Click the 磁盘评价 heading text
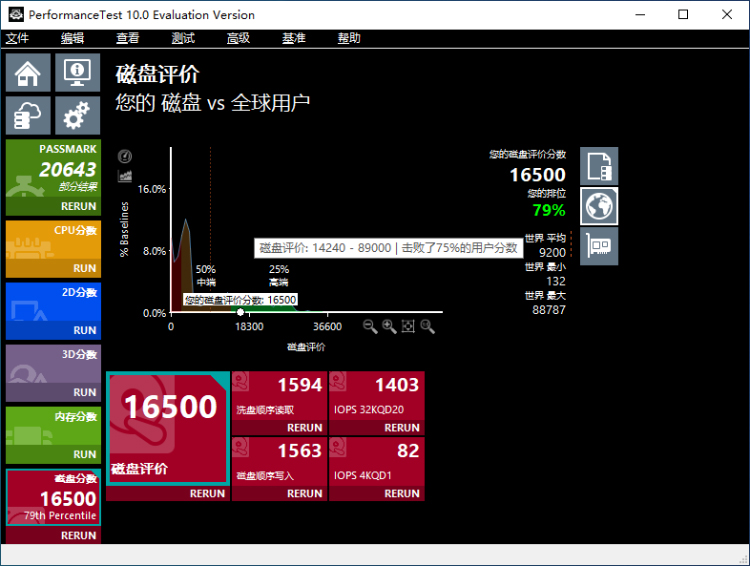The width and height of the screenshot is (750, 566). (157, 74)
